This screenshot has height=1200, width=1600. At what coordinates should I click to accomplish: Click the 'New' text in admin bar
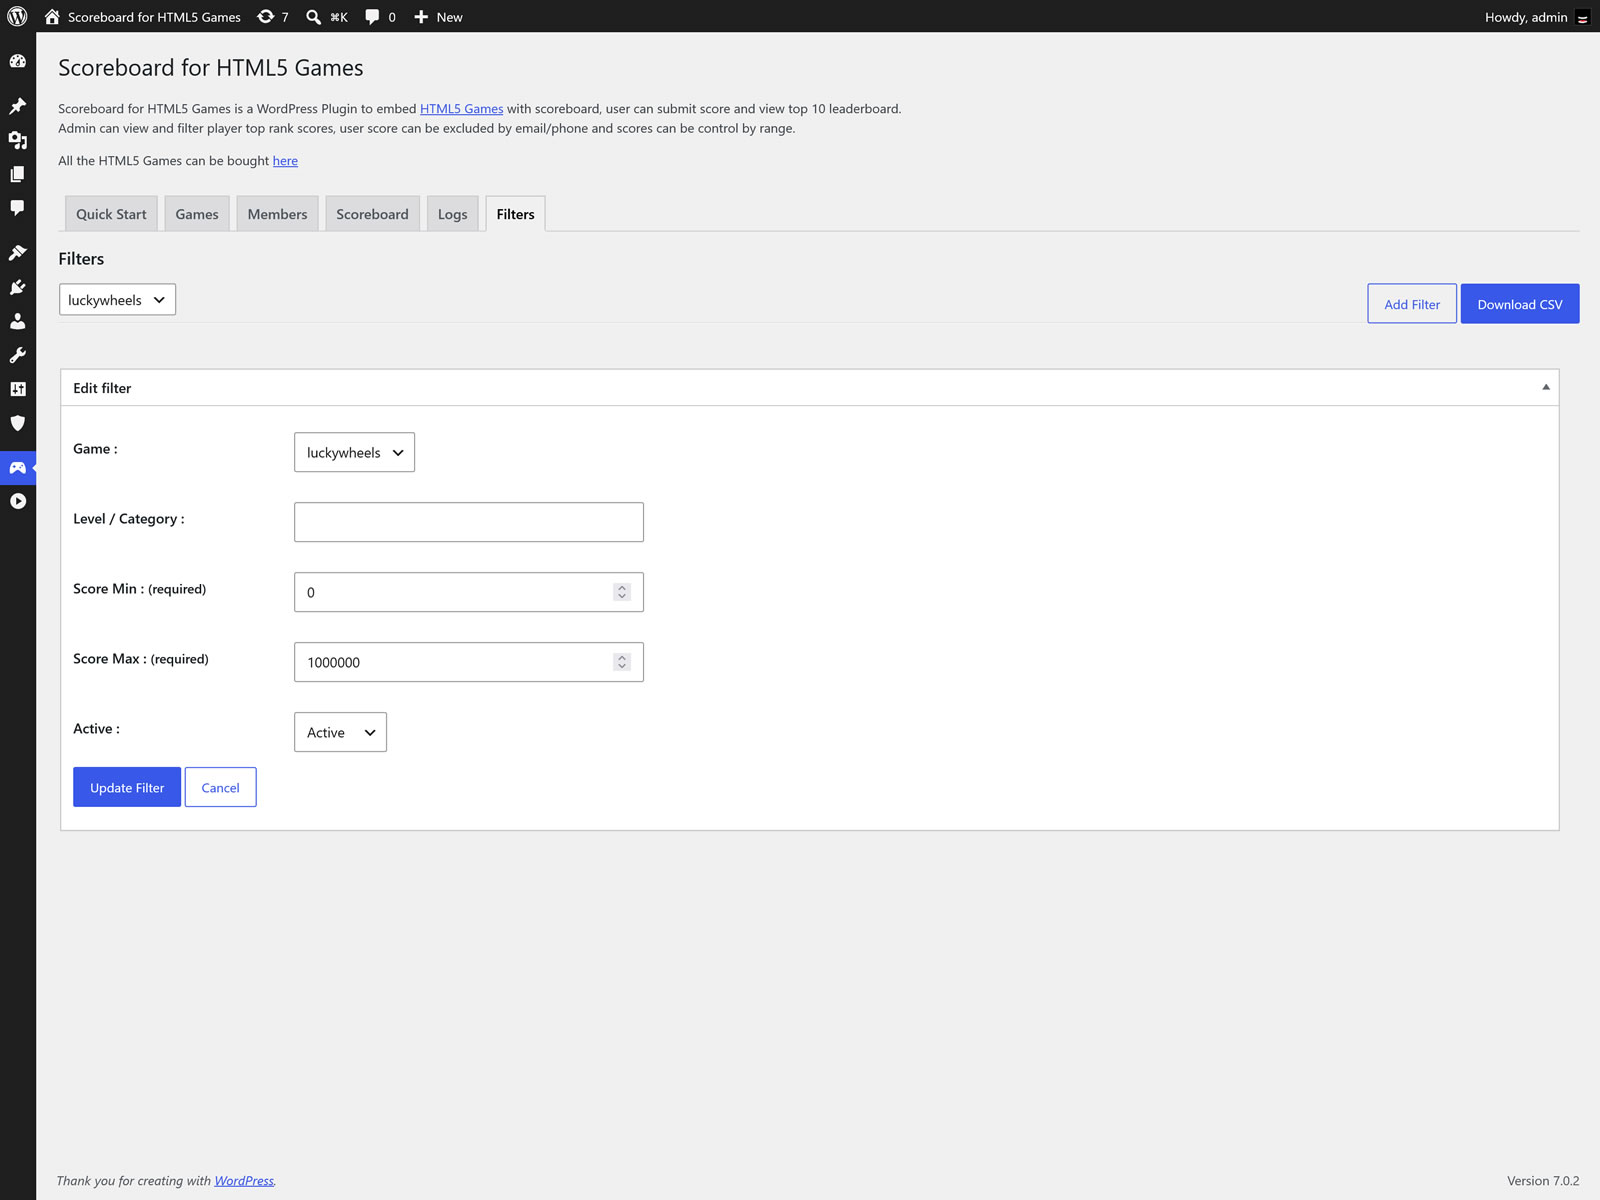coord(449,17)
